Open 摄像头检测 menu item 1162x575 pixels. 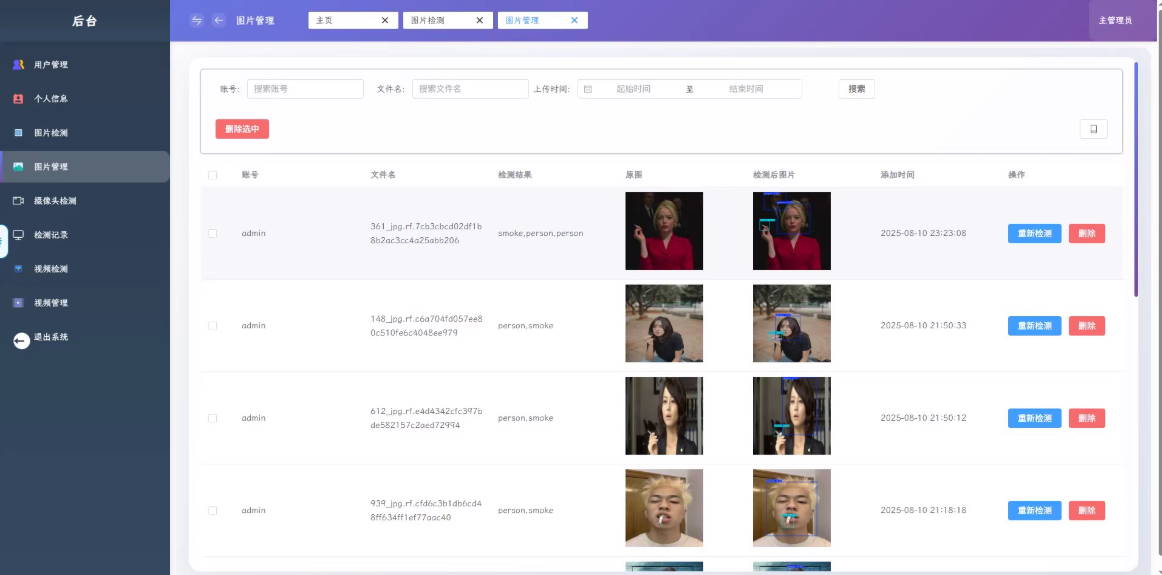pyautogui.click(x=84, y=201)
